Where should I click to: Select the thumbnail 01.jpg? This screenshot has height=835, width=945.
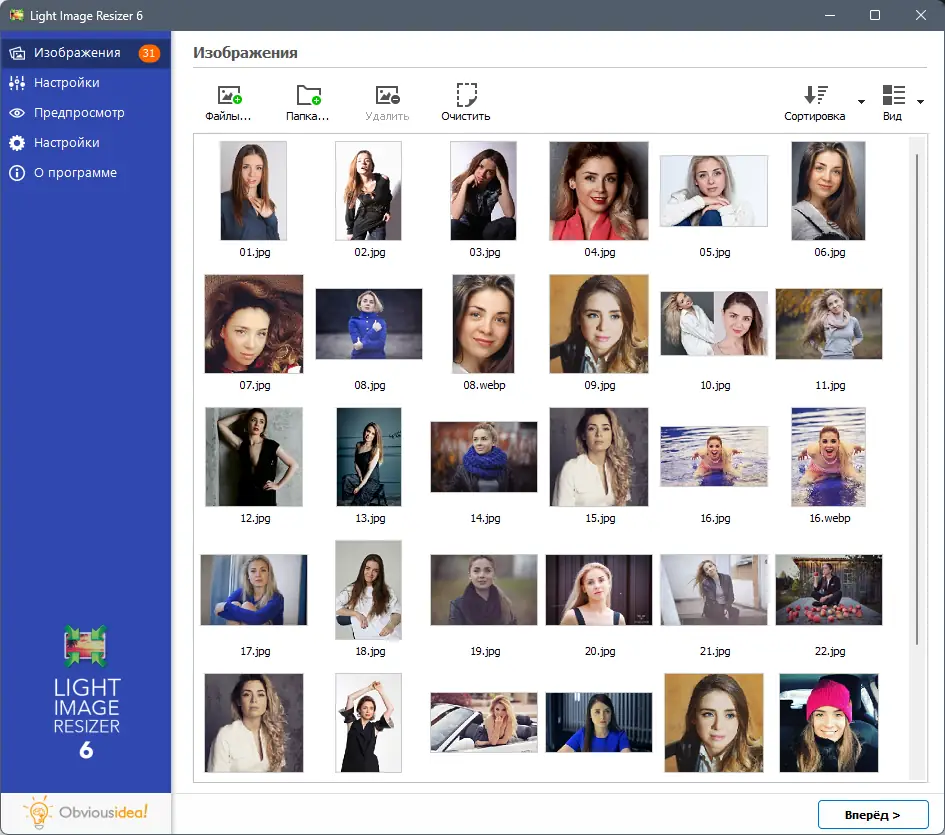coord(253,190)
